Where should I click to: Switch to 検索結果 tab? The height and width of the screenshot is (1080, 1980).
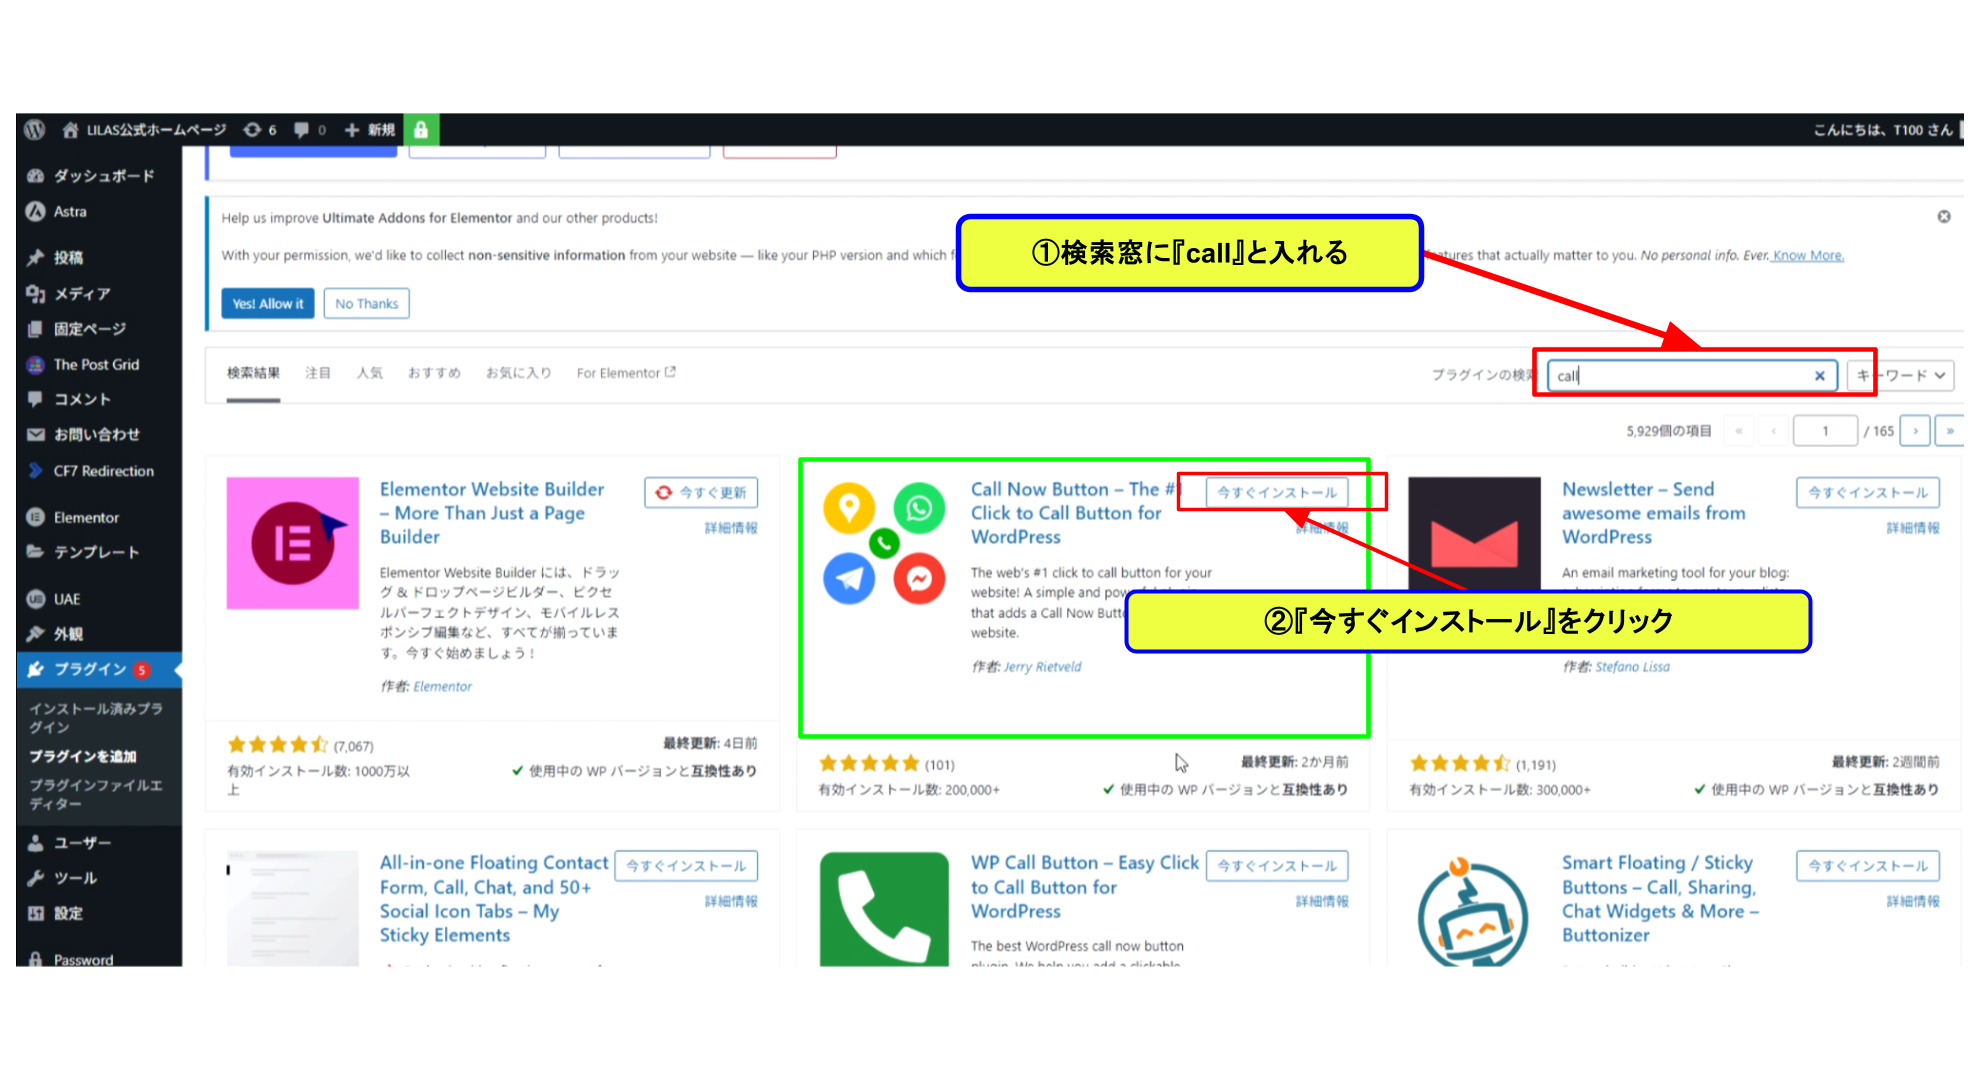point(253,373)
